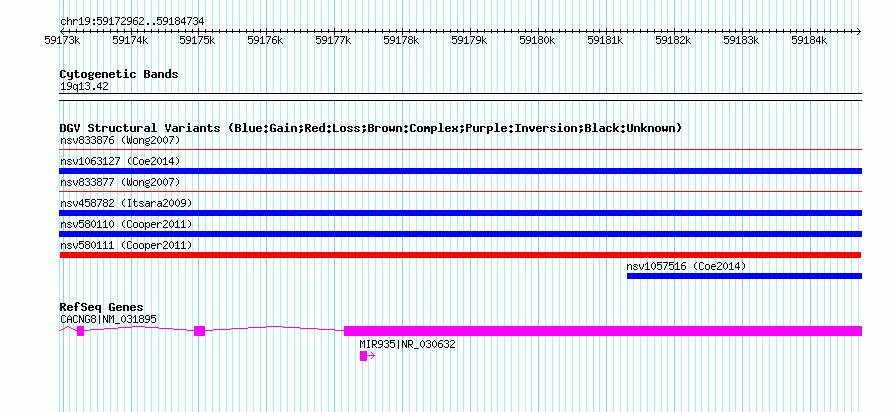Click the Cytogenetic Bands track title
The height and width of the screenshot is (412, 890).
119,74
